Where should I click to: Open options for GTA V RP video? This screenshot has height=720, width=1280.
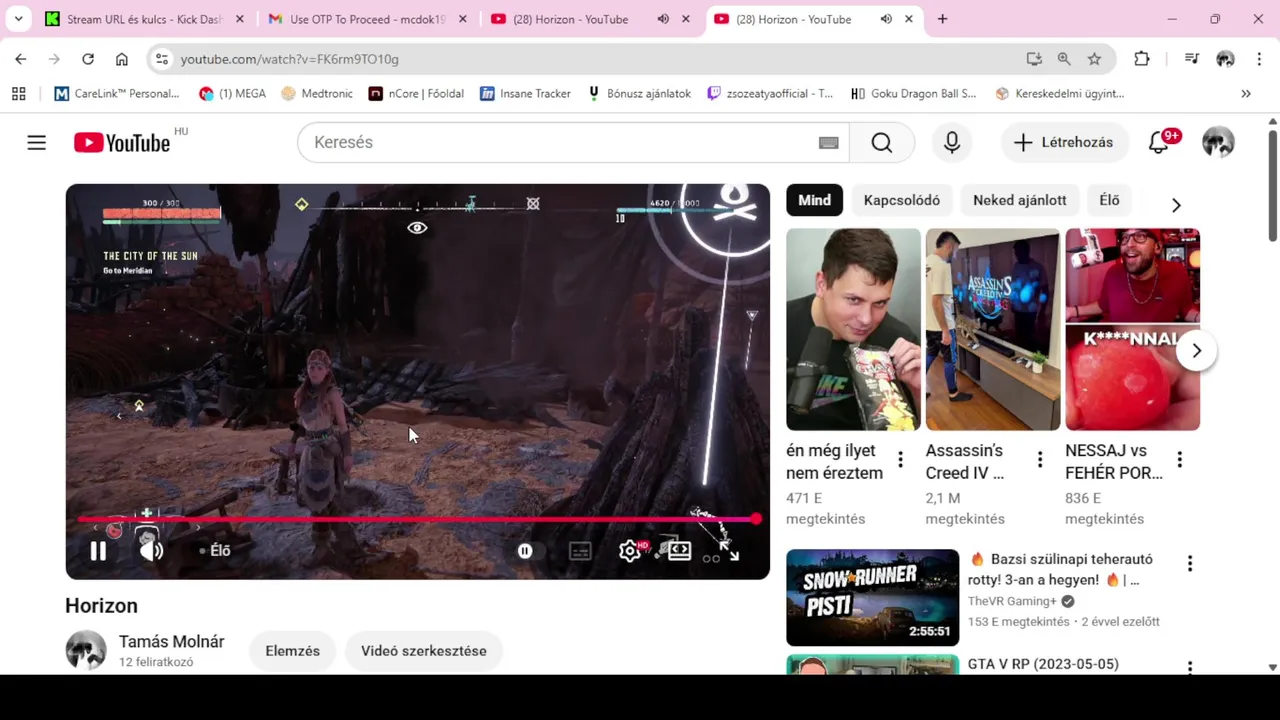[1190, 667]
